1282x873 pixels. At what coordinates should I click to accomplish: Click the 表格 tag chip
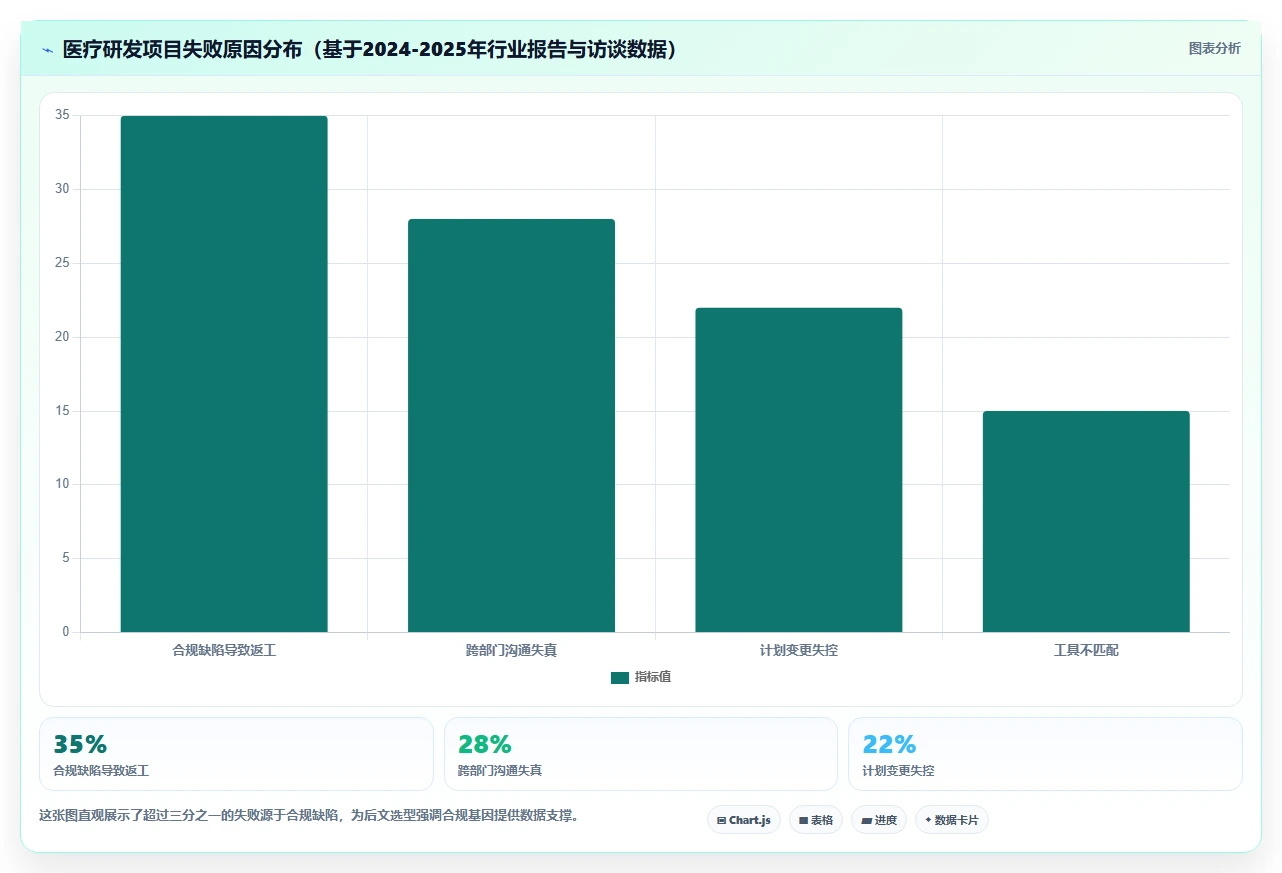coord(816,820)
